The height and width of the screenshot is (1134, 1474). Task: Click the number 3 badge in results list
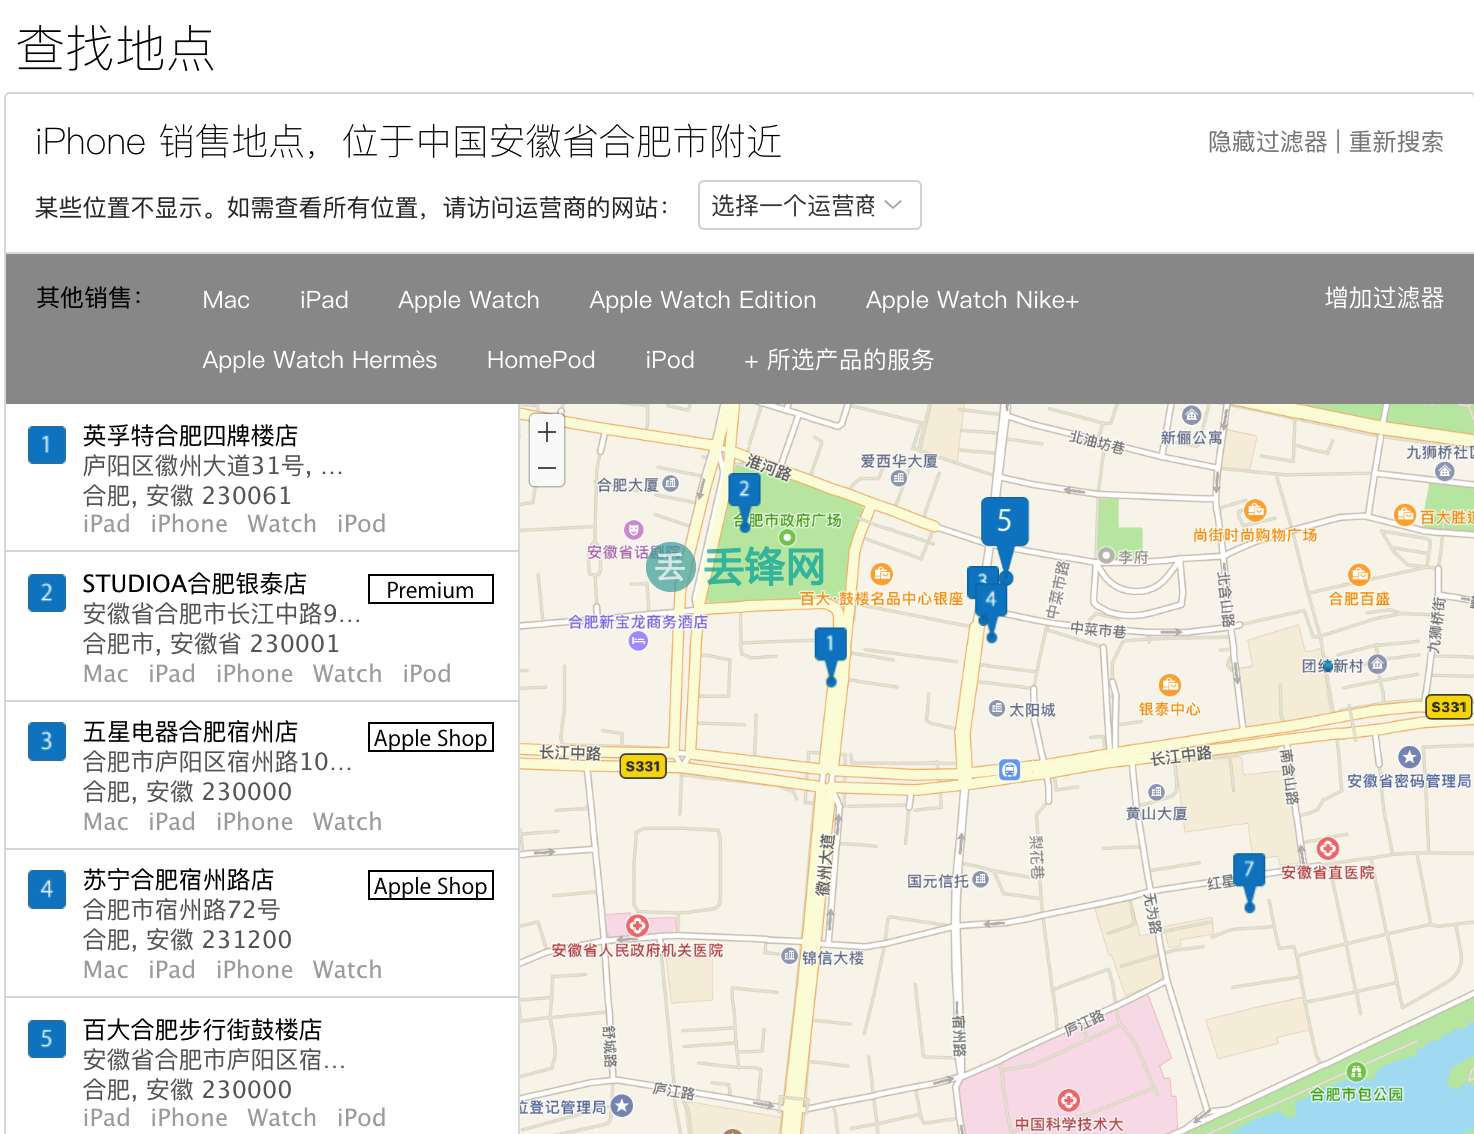pos(46,741)
